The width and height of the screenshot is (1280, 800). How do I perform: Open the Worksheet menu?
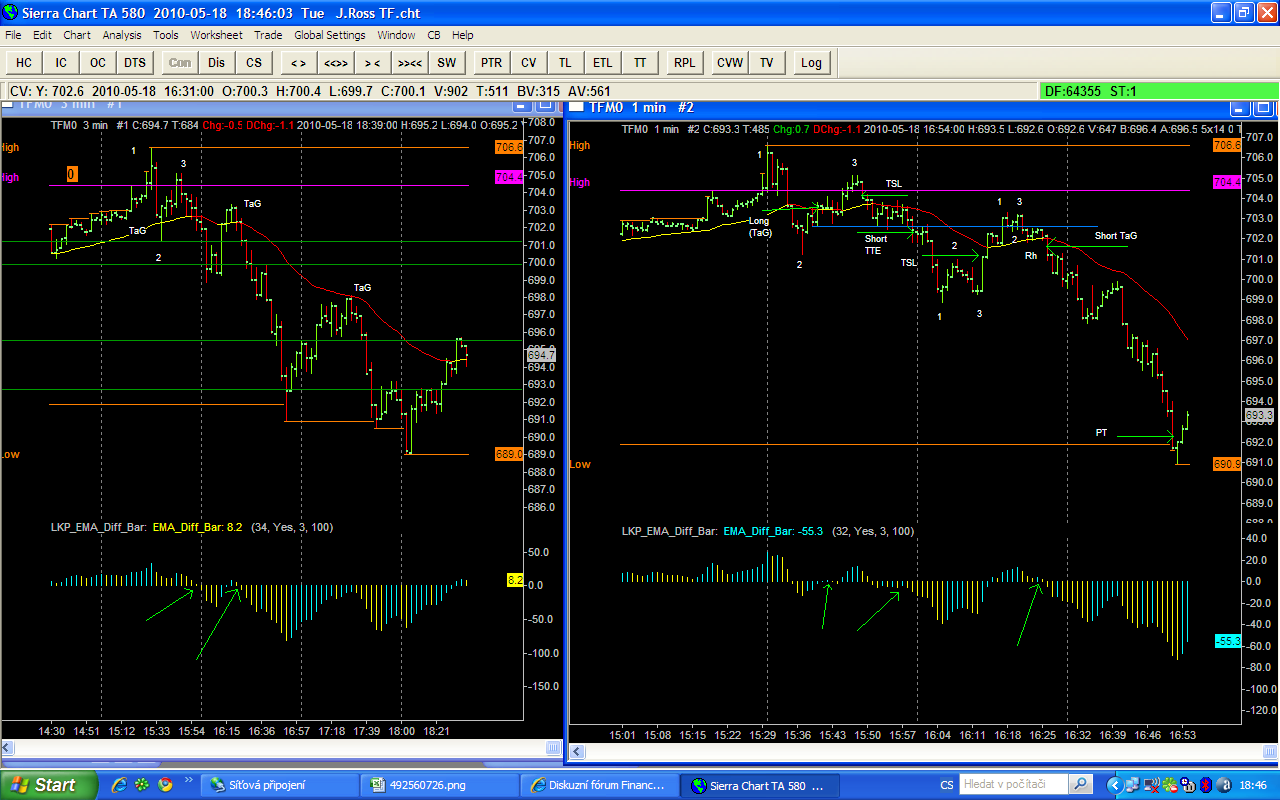pyautogui.click(x=216, y=35)
